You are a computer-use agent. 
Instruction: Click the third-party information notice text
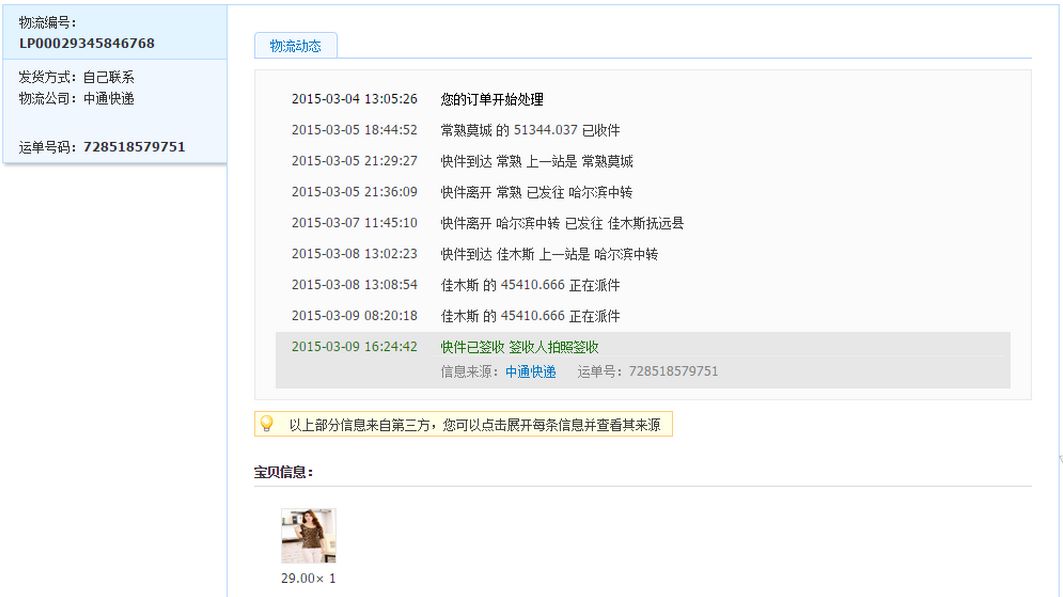pos(474,425)
